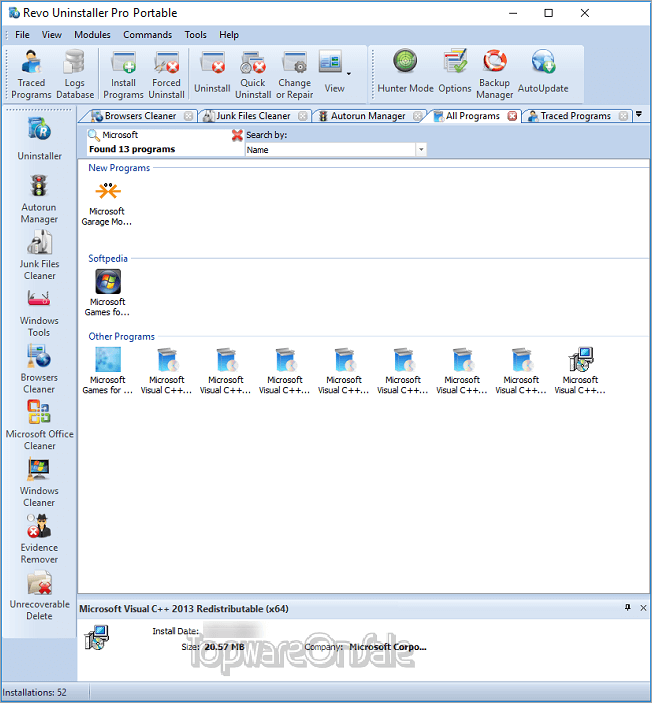Image resolution: width=652 pixels, height=703 pixels.
Task: Open the Logs Database toolbar icon
Action: 75,74
